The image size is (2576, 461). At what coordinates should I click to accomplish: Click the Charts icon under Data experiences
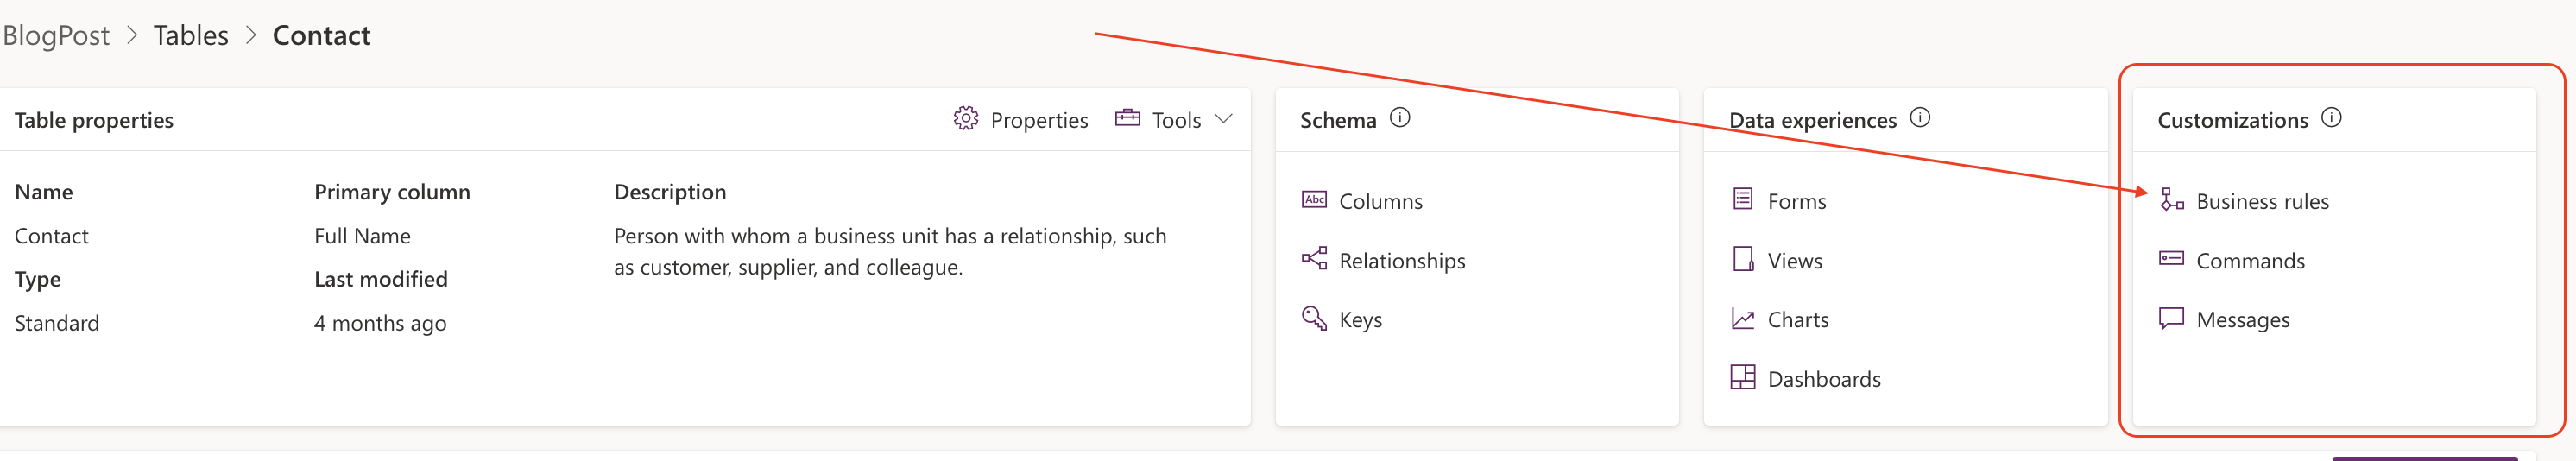pyautogui.click(x=1742, y=319)
